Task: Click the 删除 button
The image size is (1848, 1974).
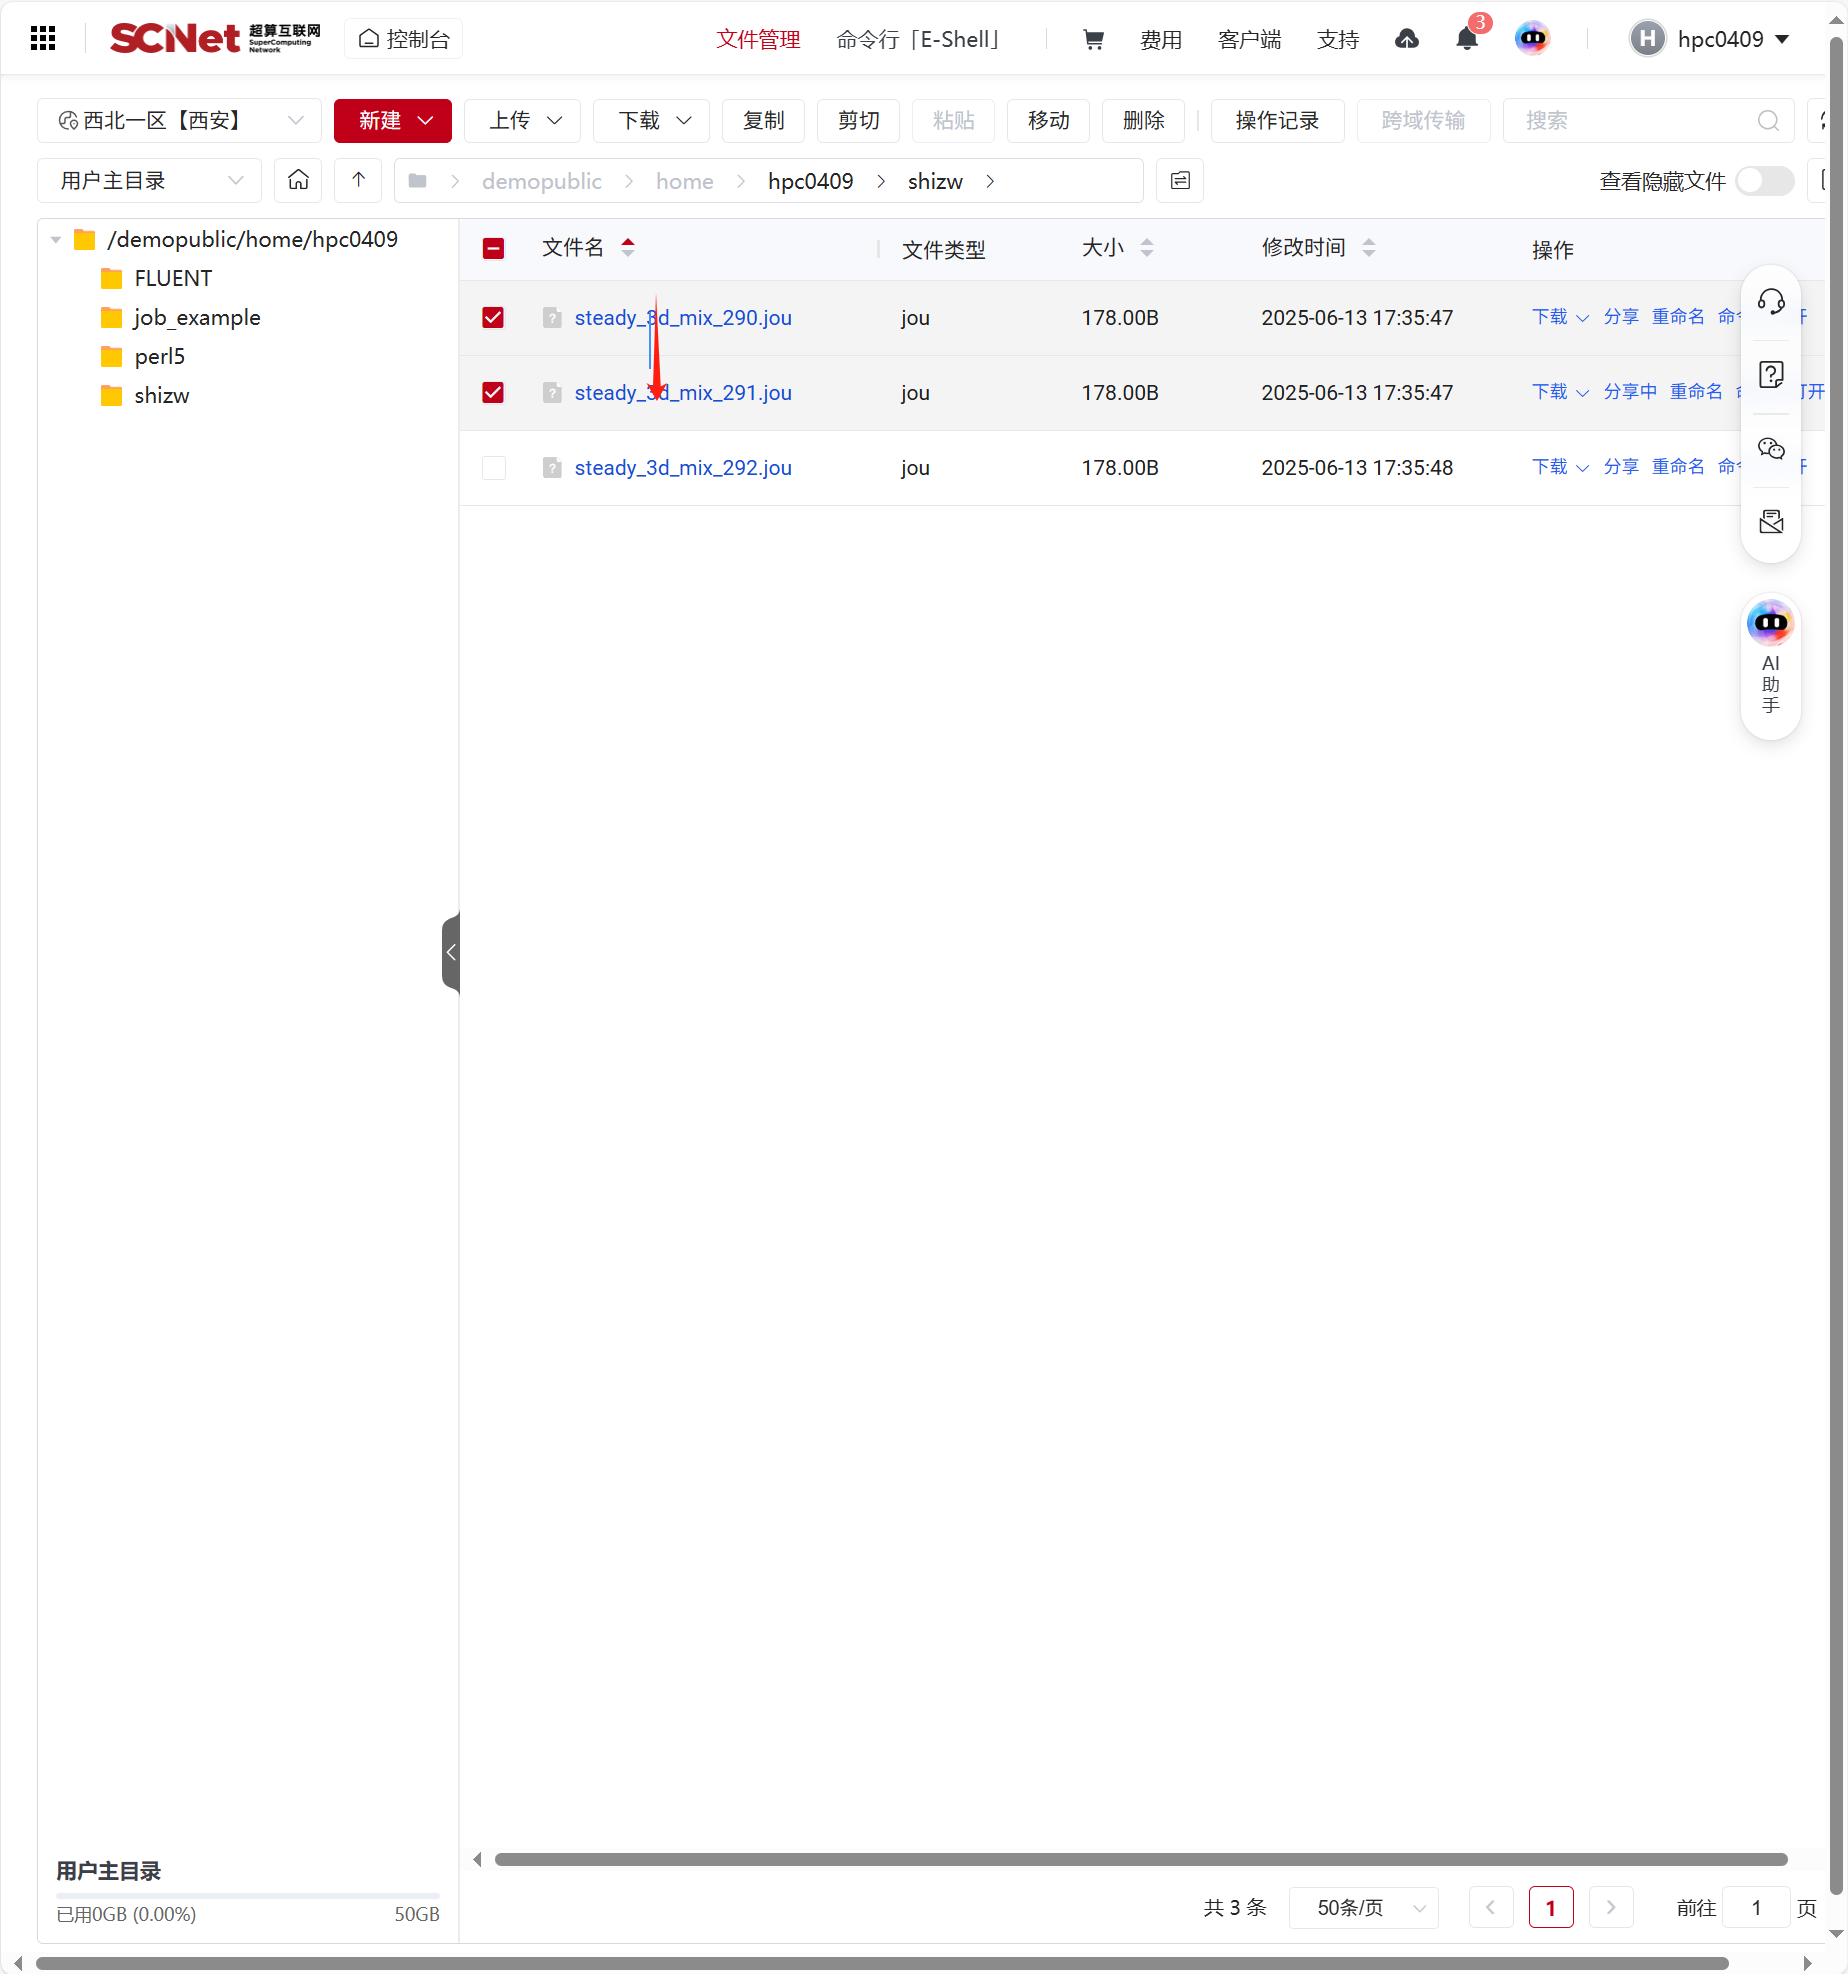Action: (x=1143, y=121)
